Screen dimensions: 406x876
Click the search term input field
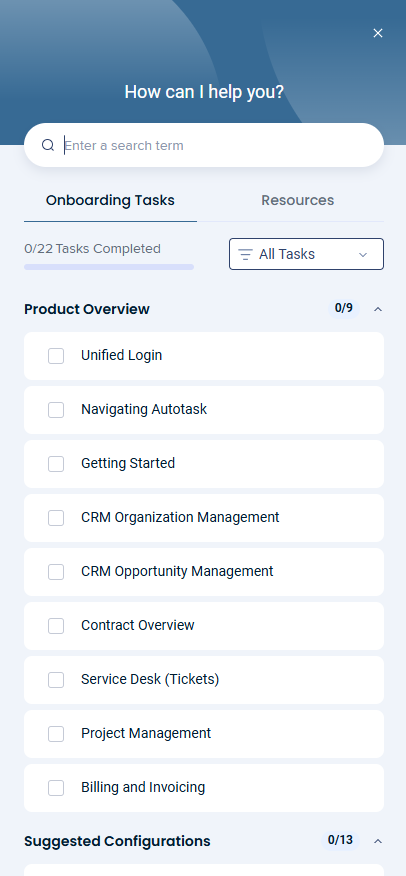tap(204, 145)
